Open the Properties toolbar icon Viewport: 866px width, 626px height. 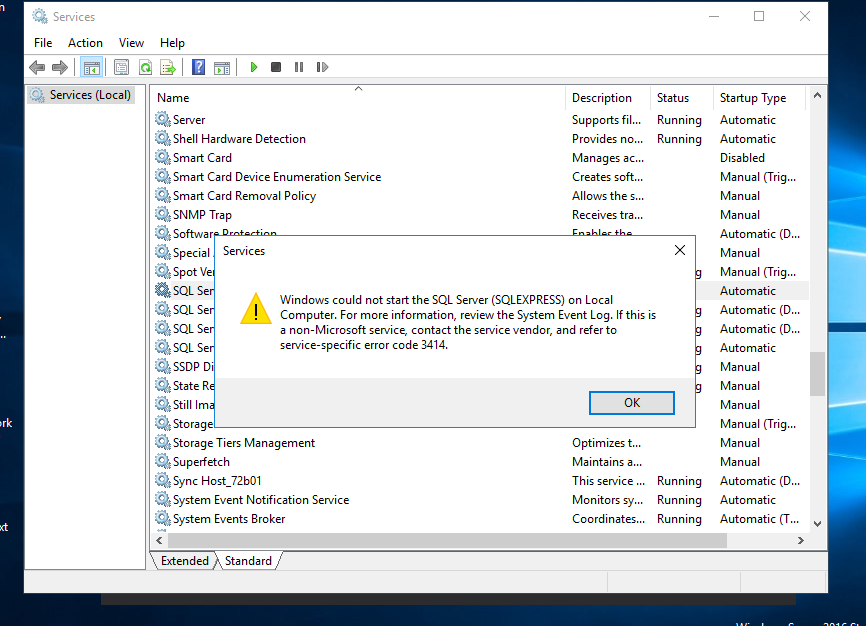tap(122, 67)
